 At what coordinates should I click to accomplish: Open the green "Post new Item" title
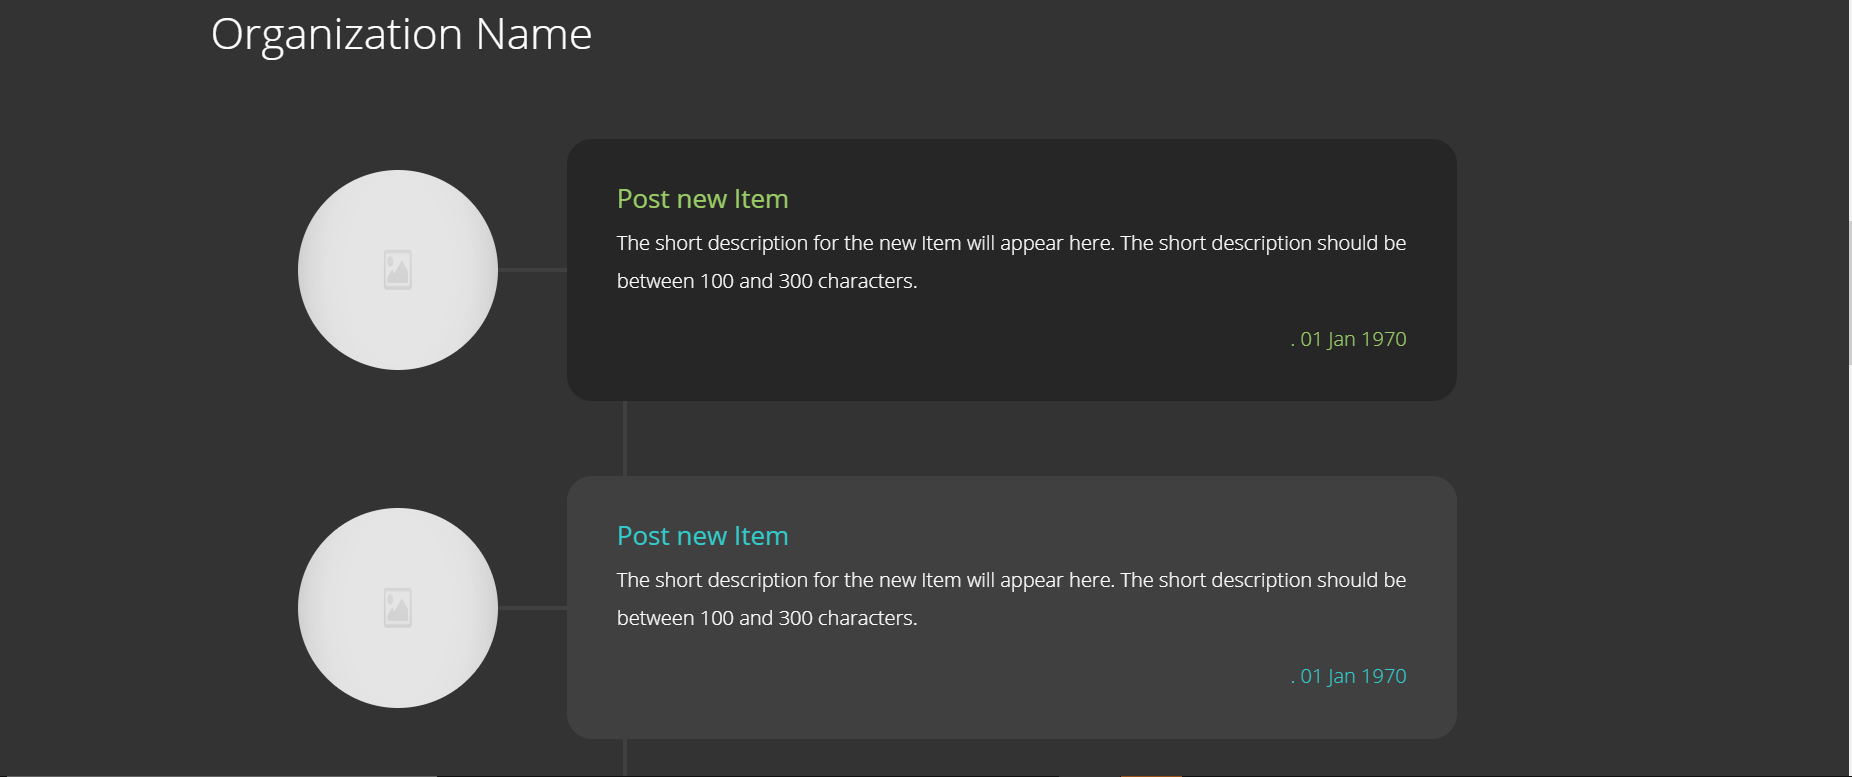tap(702, 199)
